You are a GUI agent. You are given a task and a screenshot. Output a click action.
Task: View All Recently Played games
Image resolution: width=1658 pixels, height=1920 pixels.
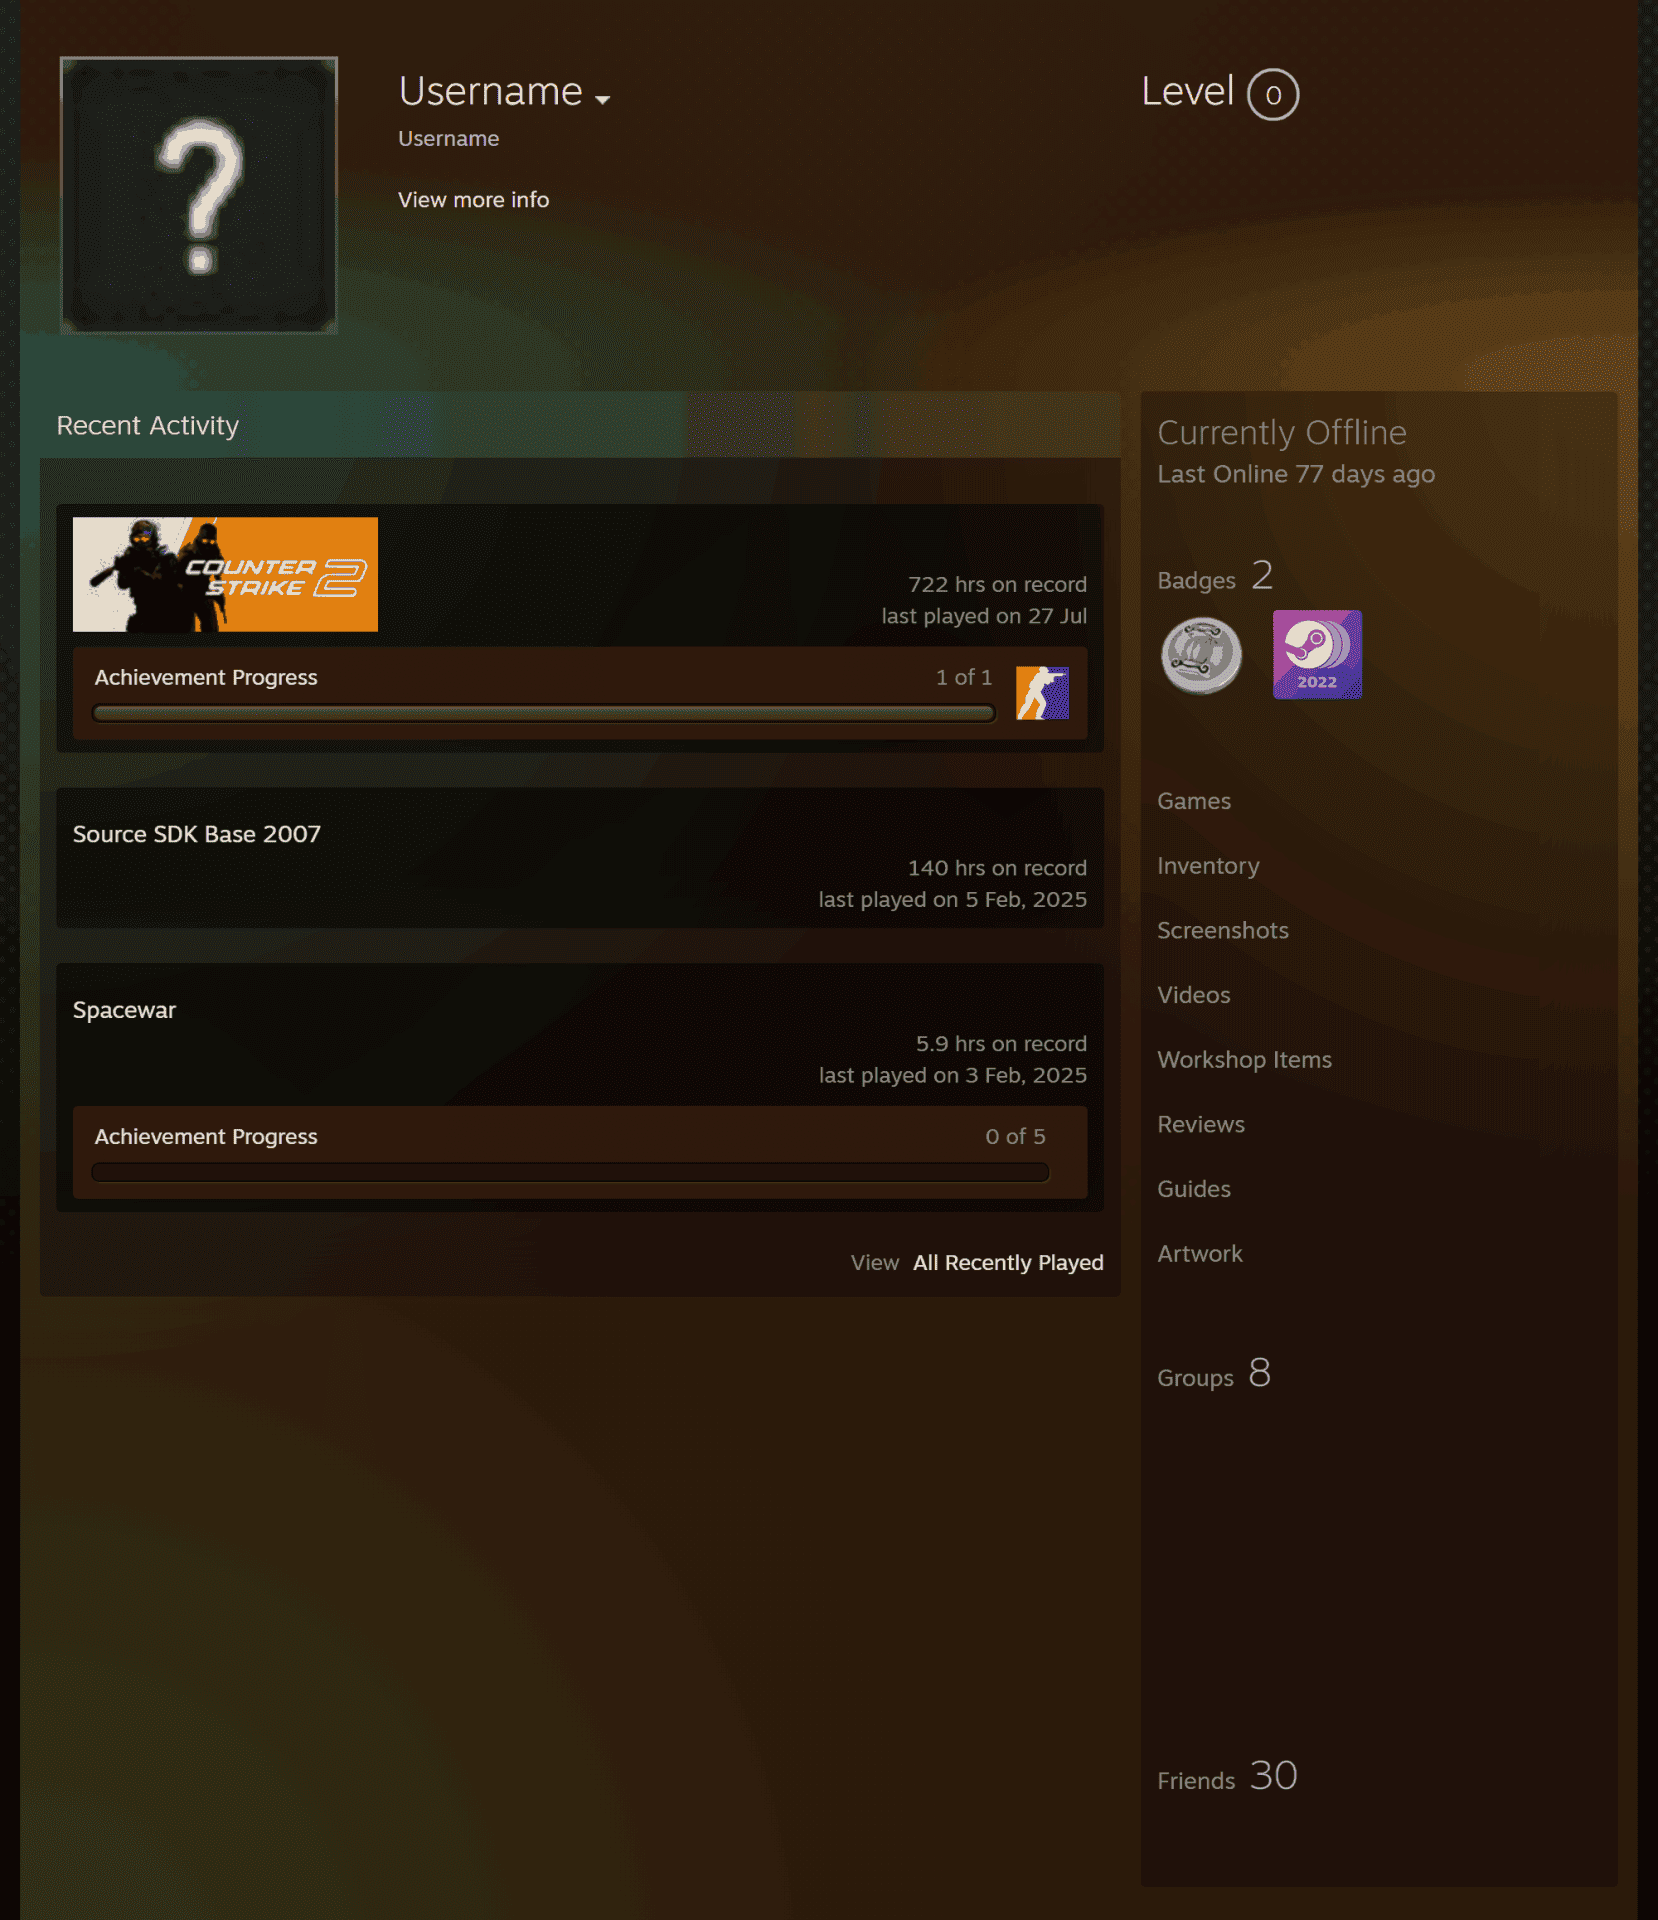point(1008,1263)
